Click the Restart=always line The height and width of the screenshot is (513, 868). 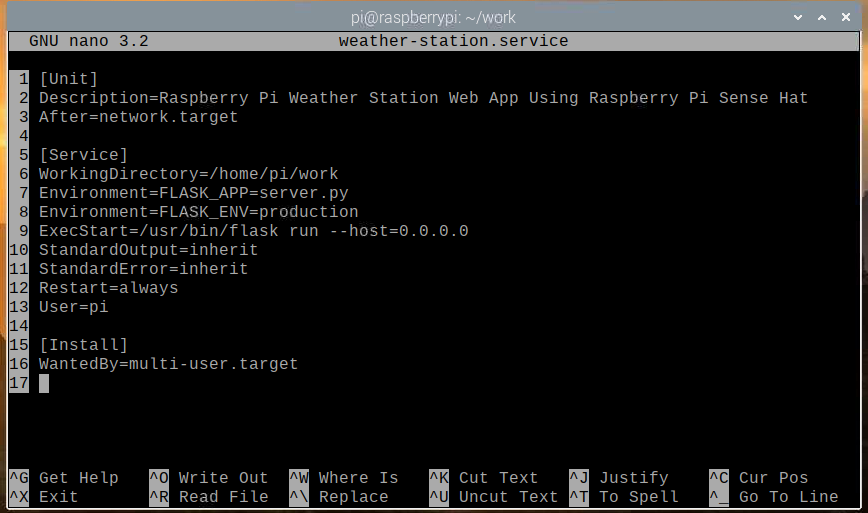click(108, 288)
